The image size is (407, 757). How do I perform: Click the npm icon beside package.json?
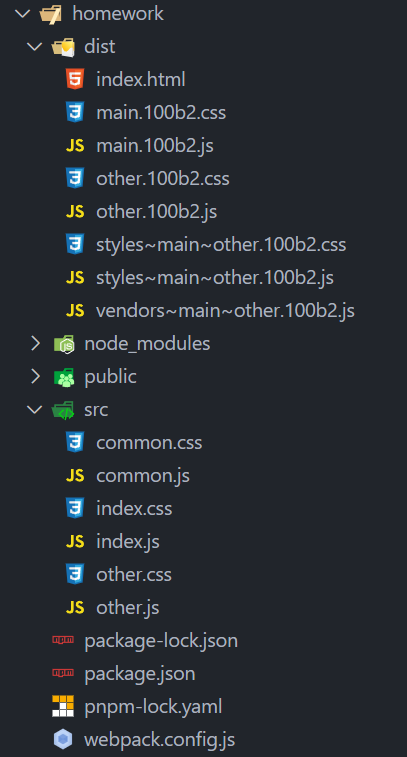click(63, 673)
